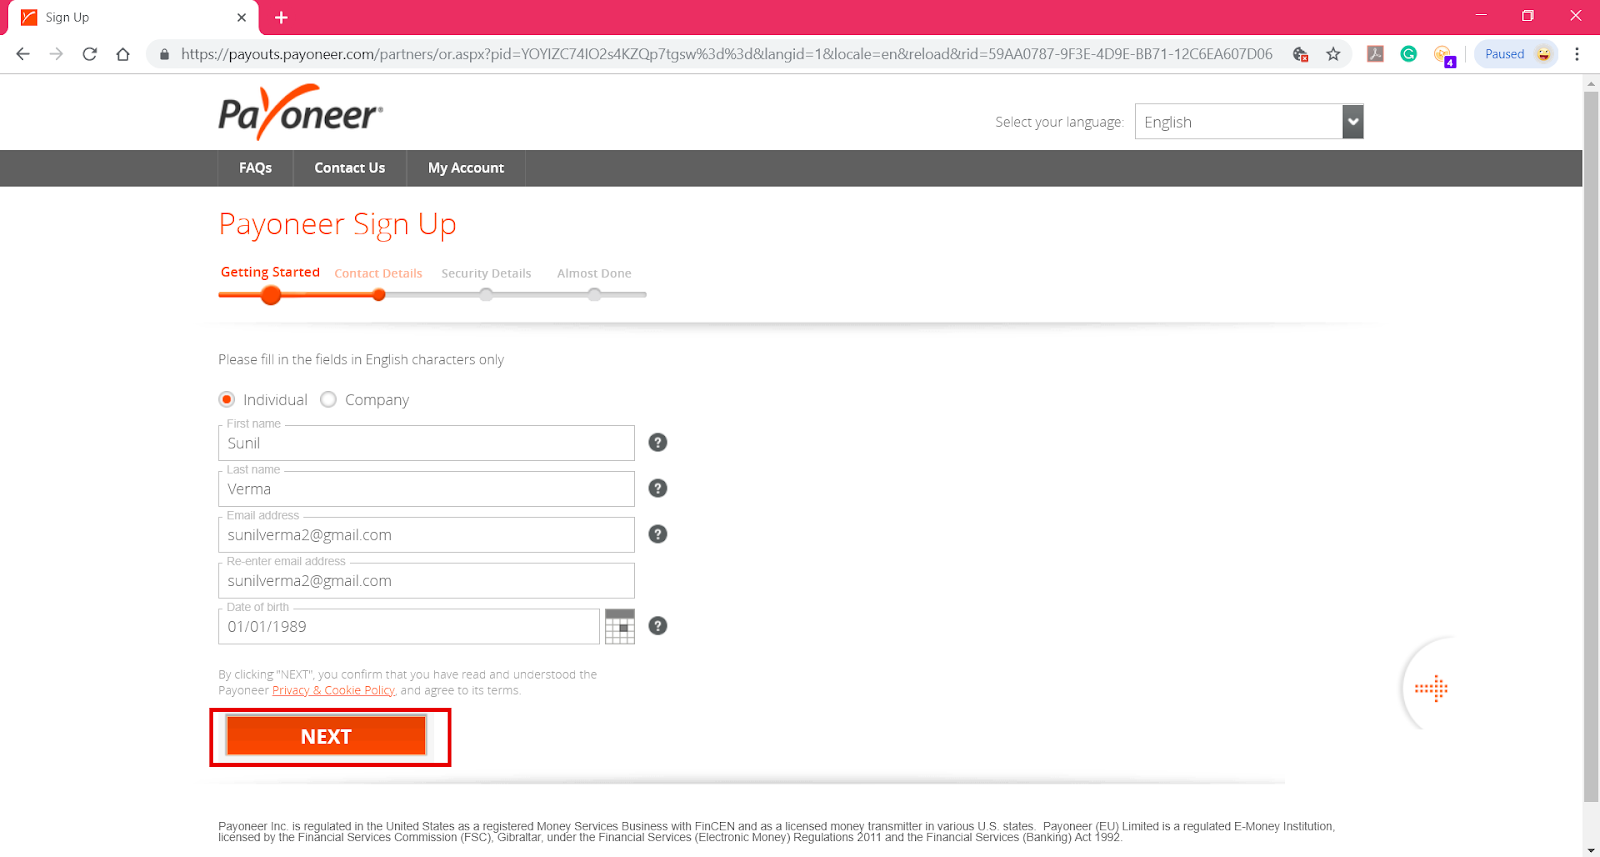This screenshot has width=1600, height=857.
Task: Click the padlock site info icon
Action: coord(165,54)
